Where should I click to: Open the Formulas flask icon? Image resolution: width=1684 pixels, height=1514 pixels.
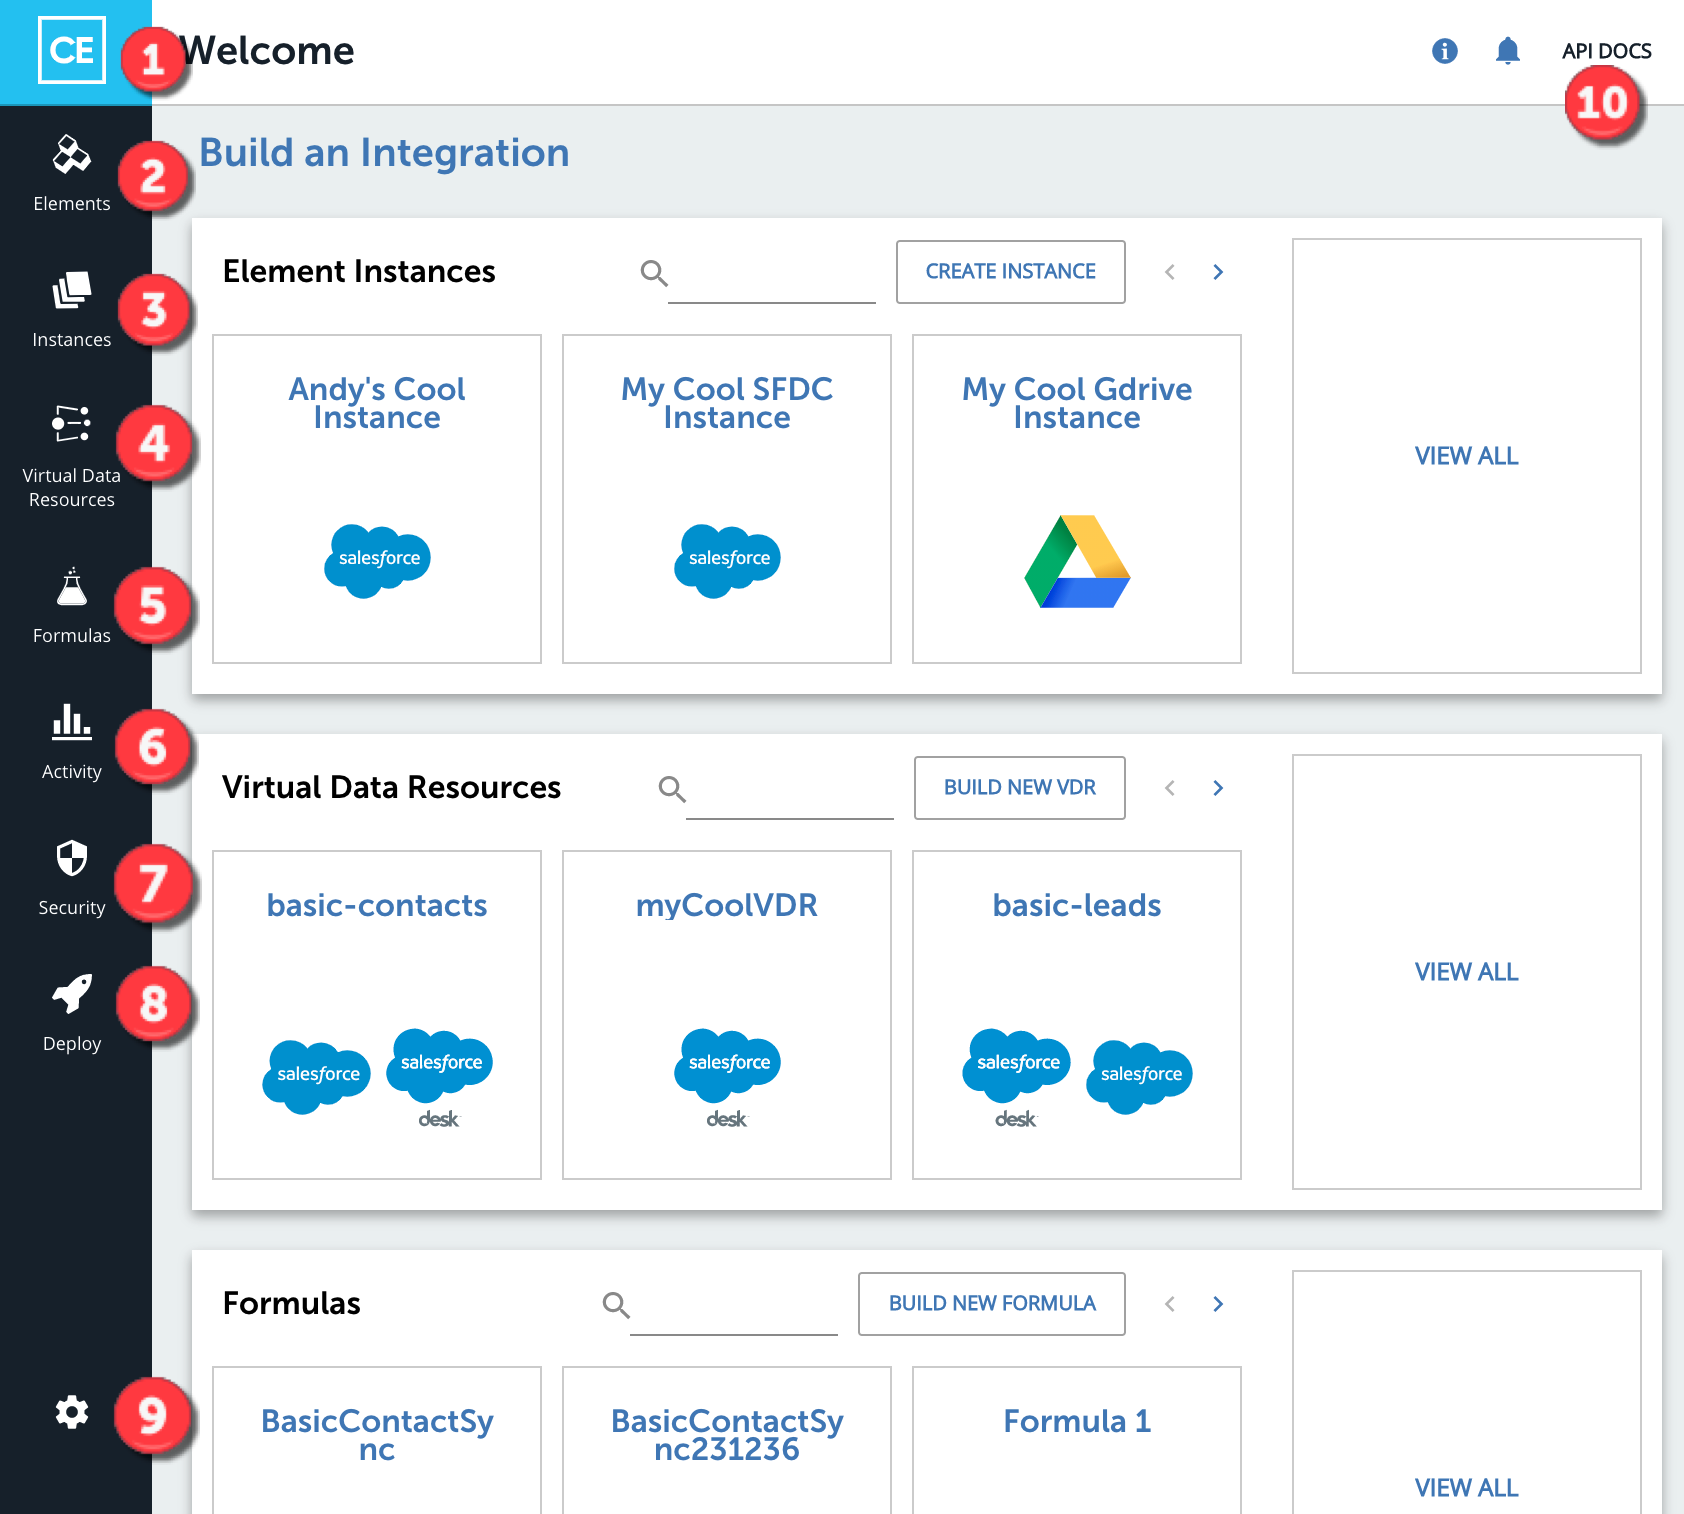[x=72, y=588]
